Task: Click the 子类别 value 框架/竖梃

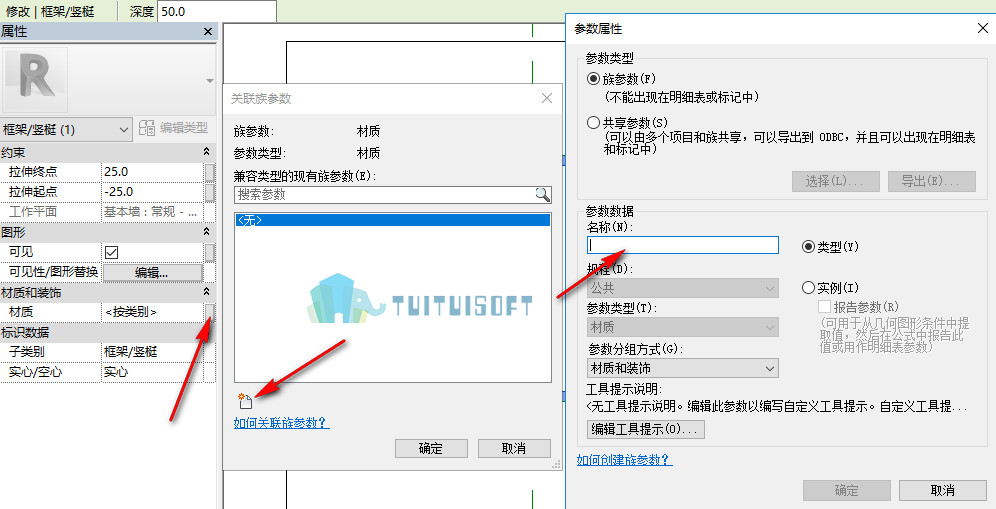Action: click(152, 352)
